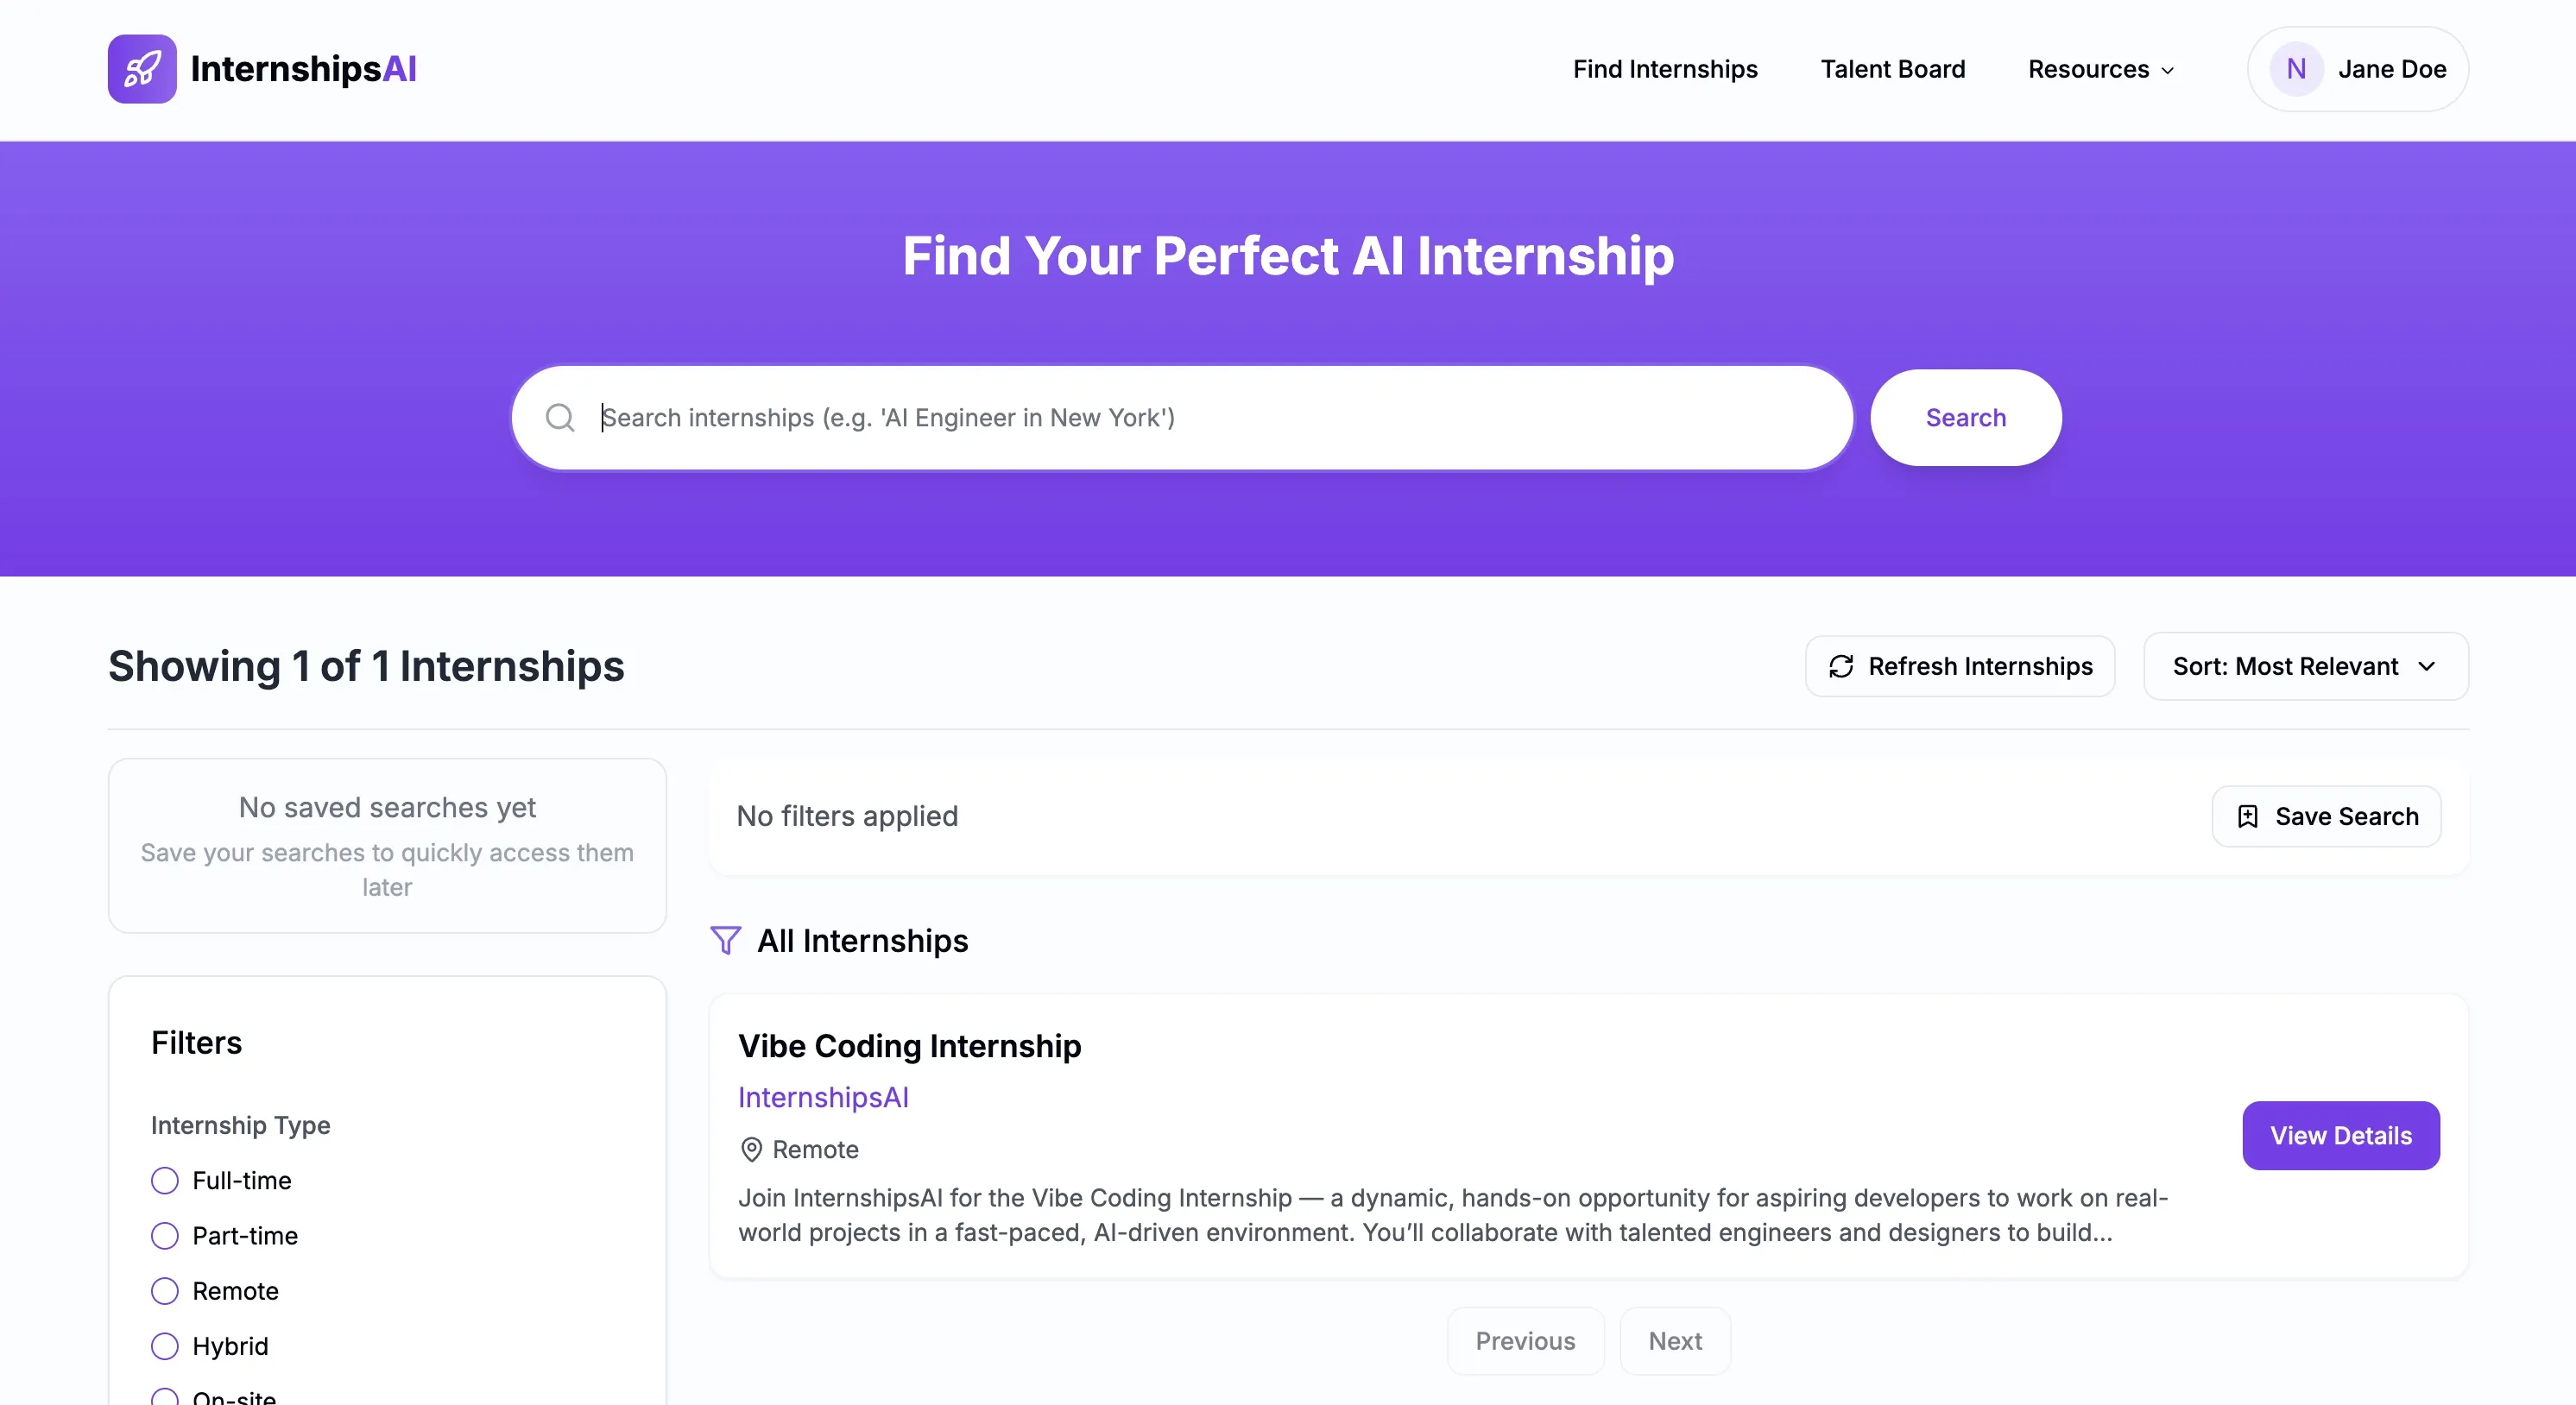2576x1405 pixels.
Task: Click the location pin icon beside Remote
Action: tap(751, 1150)
